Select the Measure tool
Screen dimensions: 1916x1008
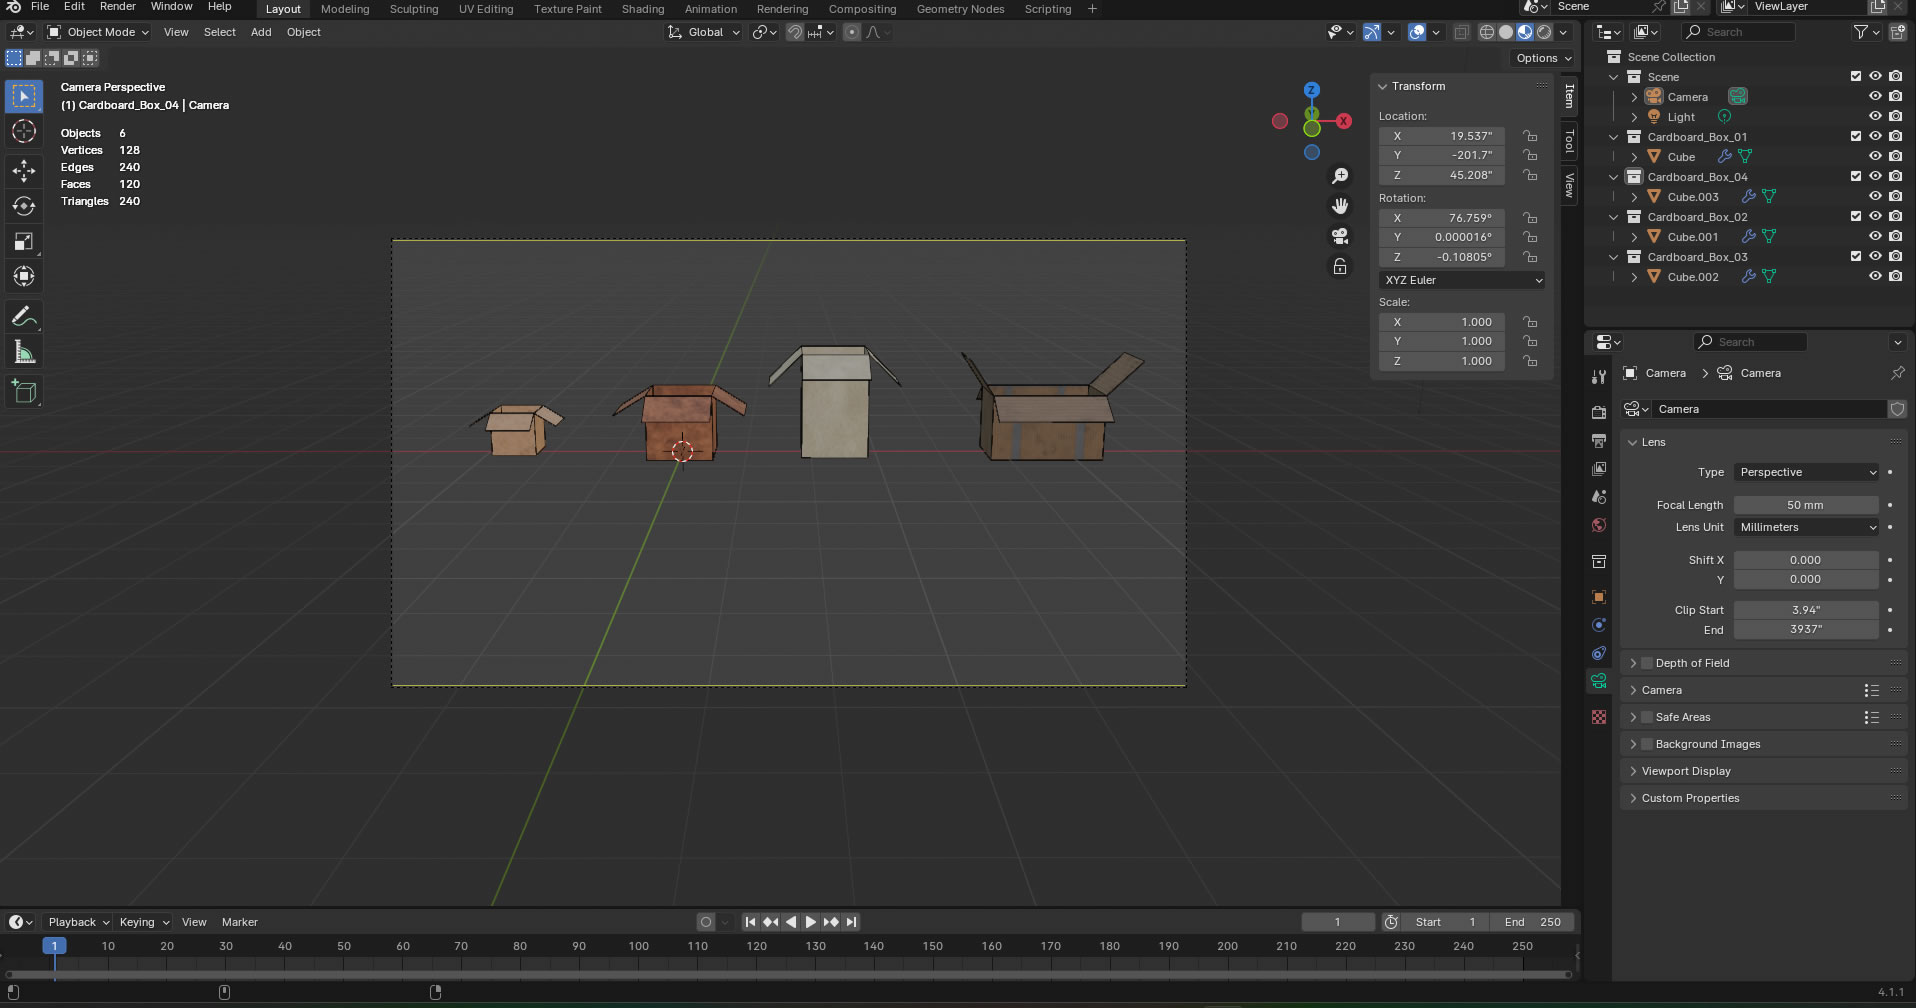[x=24, y=352]
